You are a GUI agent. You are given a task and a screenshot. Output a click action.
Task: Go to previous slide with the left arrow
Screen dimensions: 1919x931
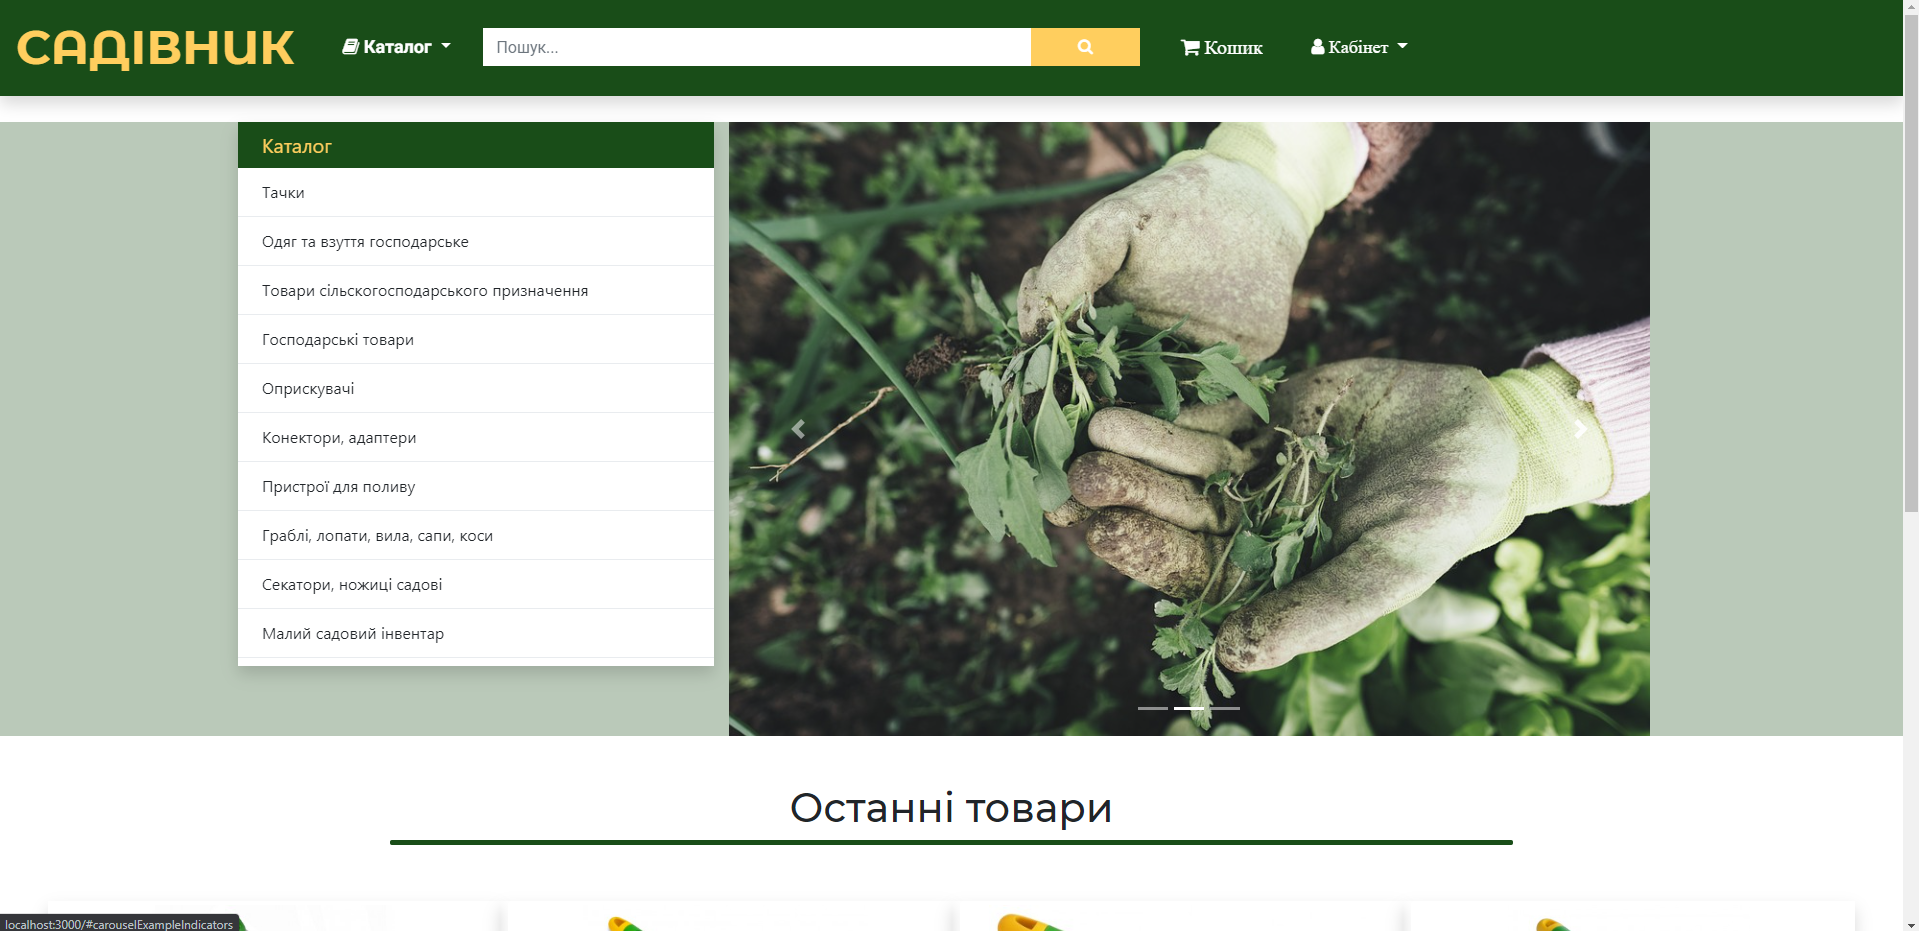(x=798, y=428)
